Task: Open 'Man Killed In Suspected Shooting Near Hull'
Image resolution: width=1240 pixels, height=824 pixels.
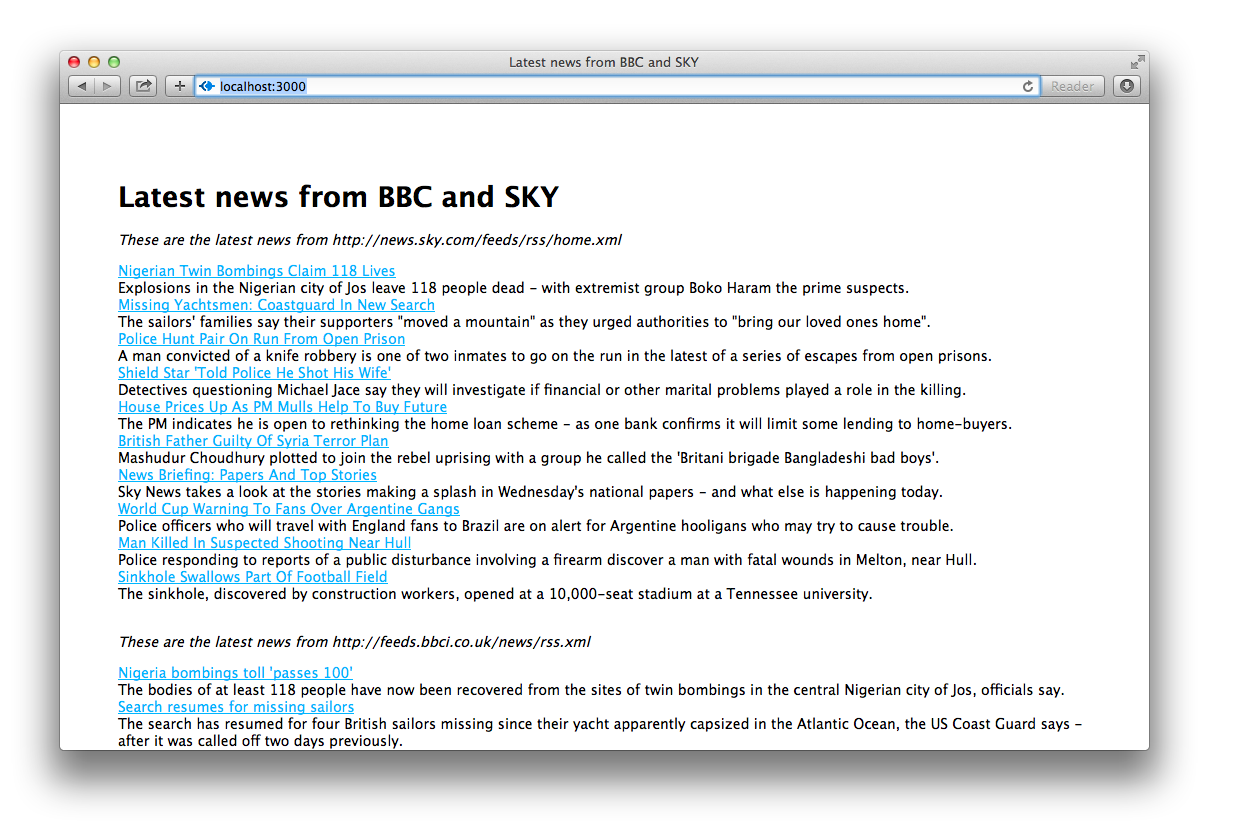Action: 265,543
